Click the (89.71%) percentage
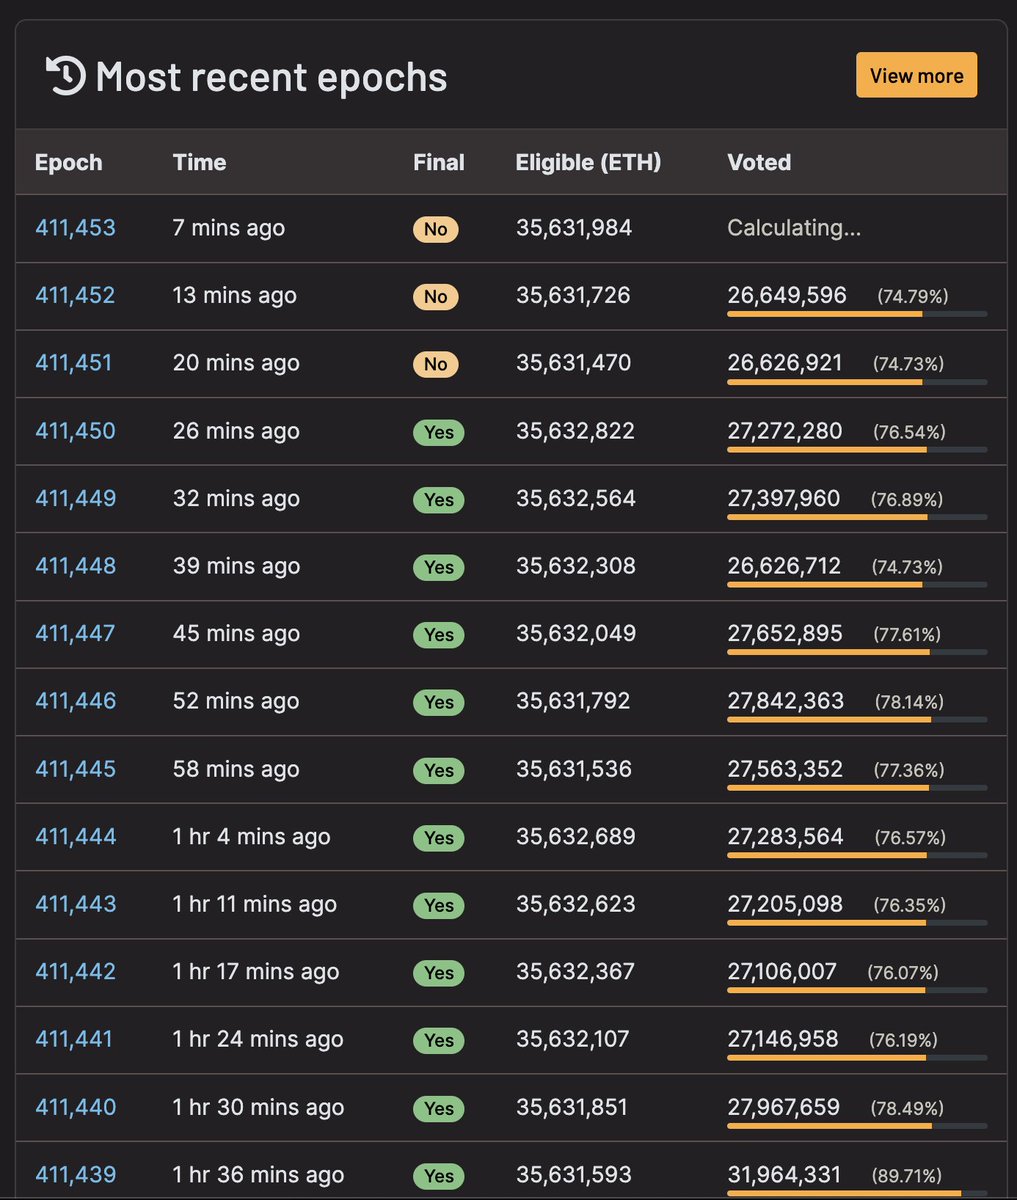 pyautogui.click(x=907, y=1176)
